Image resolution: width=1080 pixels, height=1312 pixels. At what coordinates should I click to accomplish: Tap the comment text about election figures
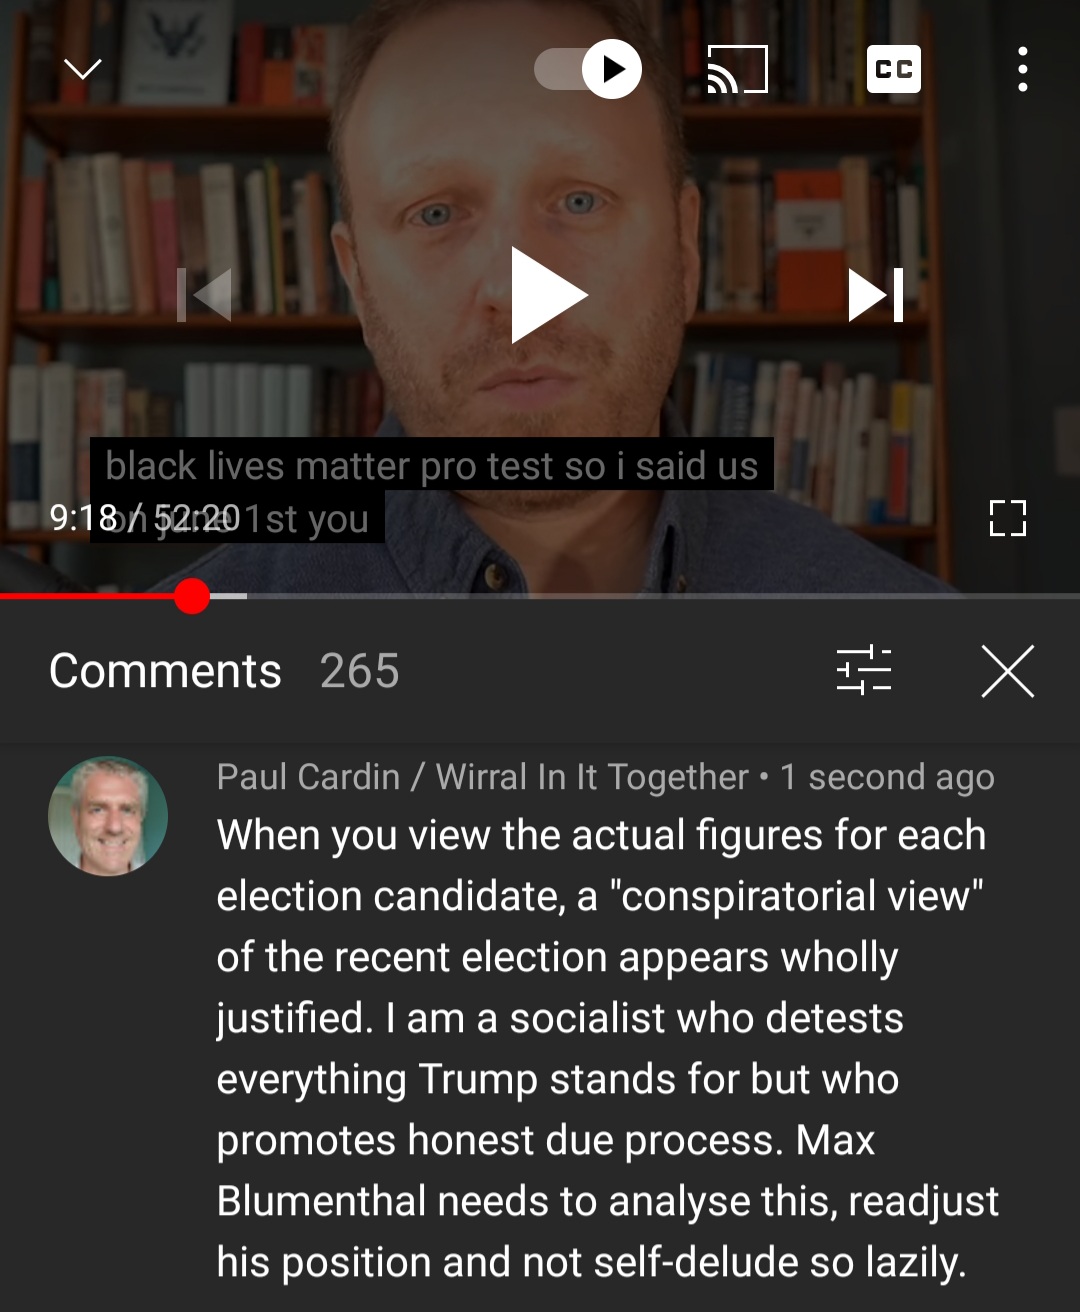point(607,1048)
